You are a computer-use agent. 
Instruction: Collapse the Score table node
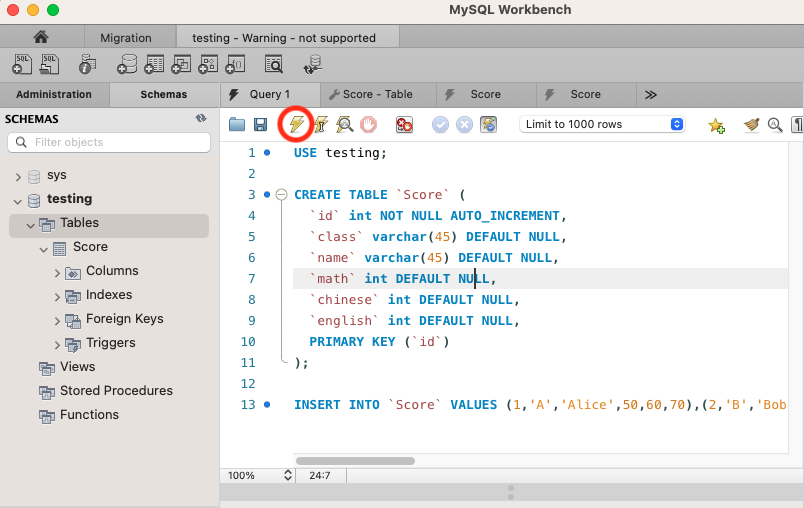click(44, 250)
